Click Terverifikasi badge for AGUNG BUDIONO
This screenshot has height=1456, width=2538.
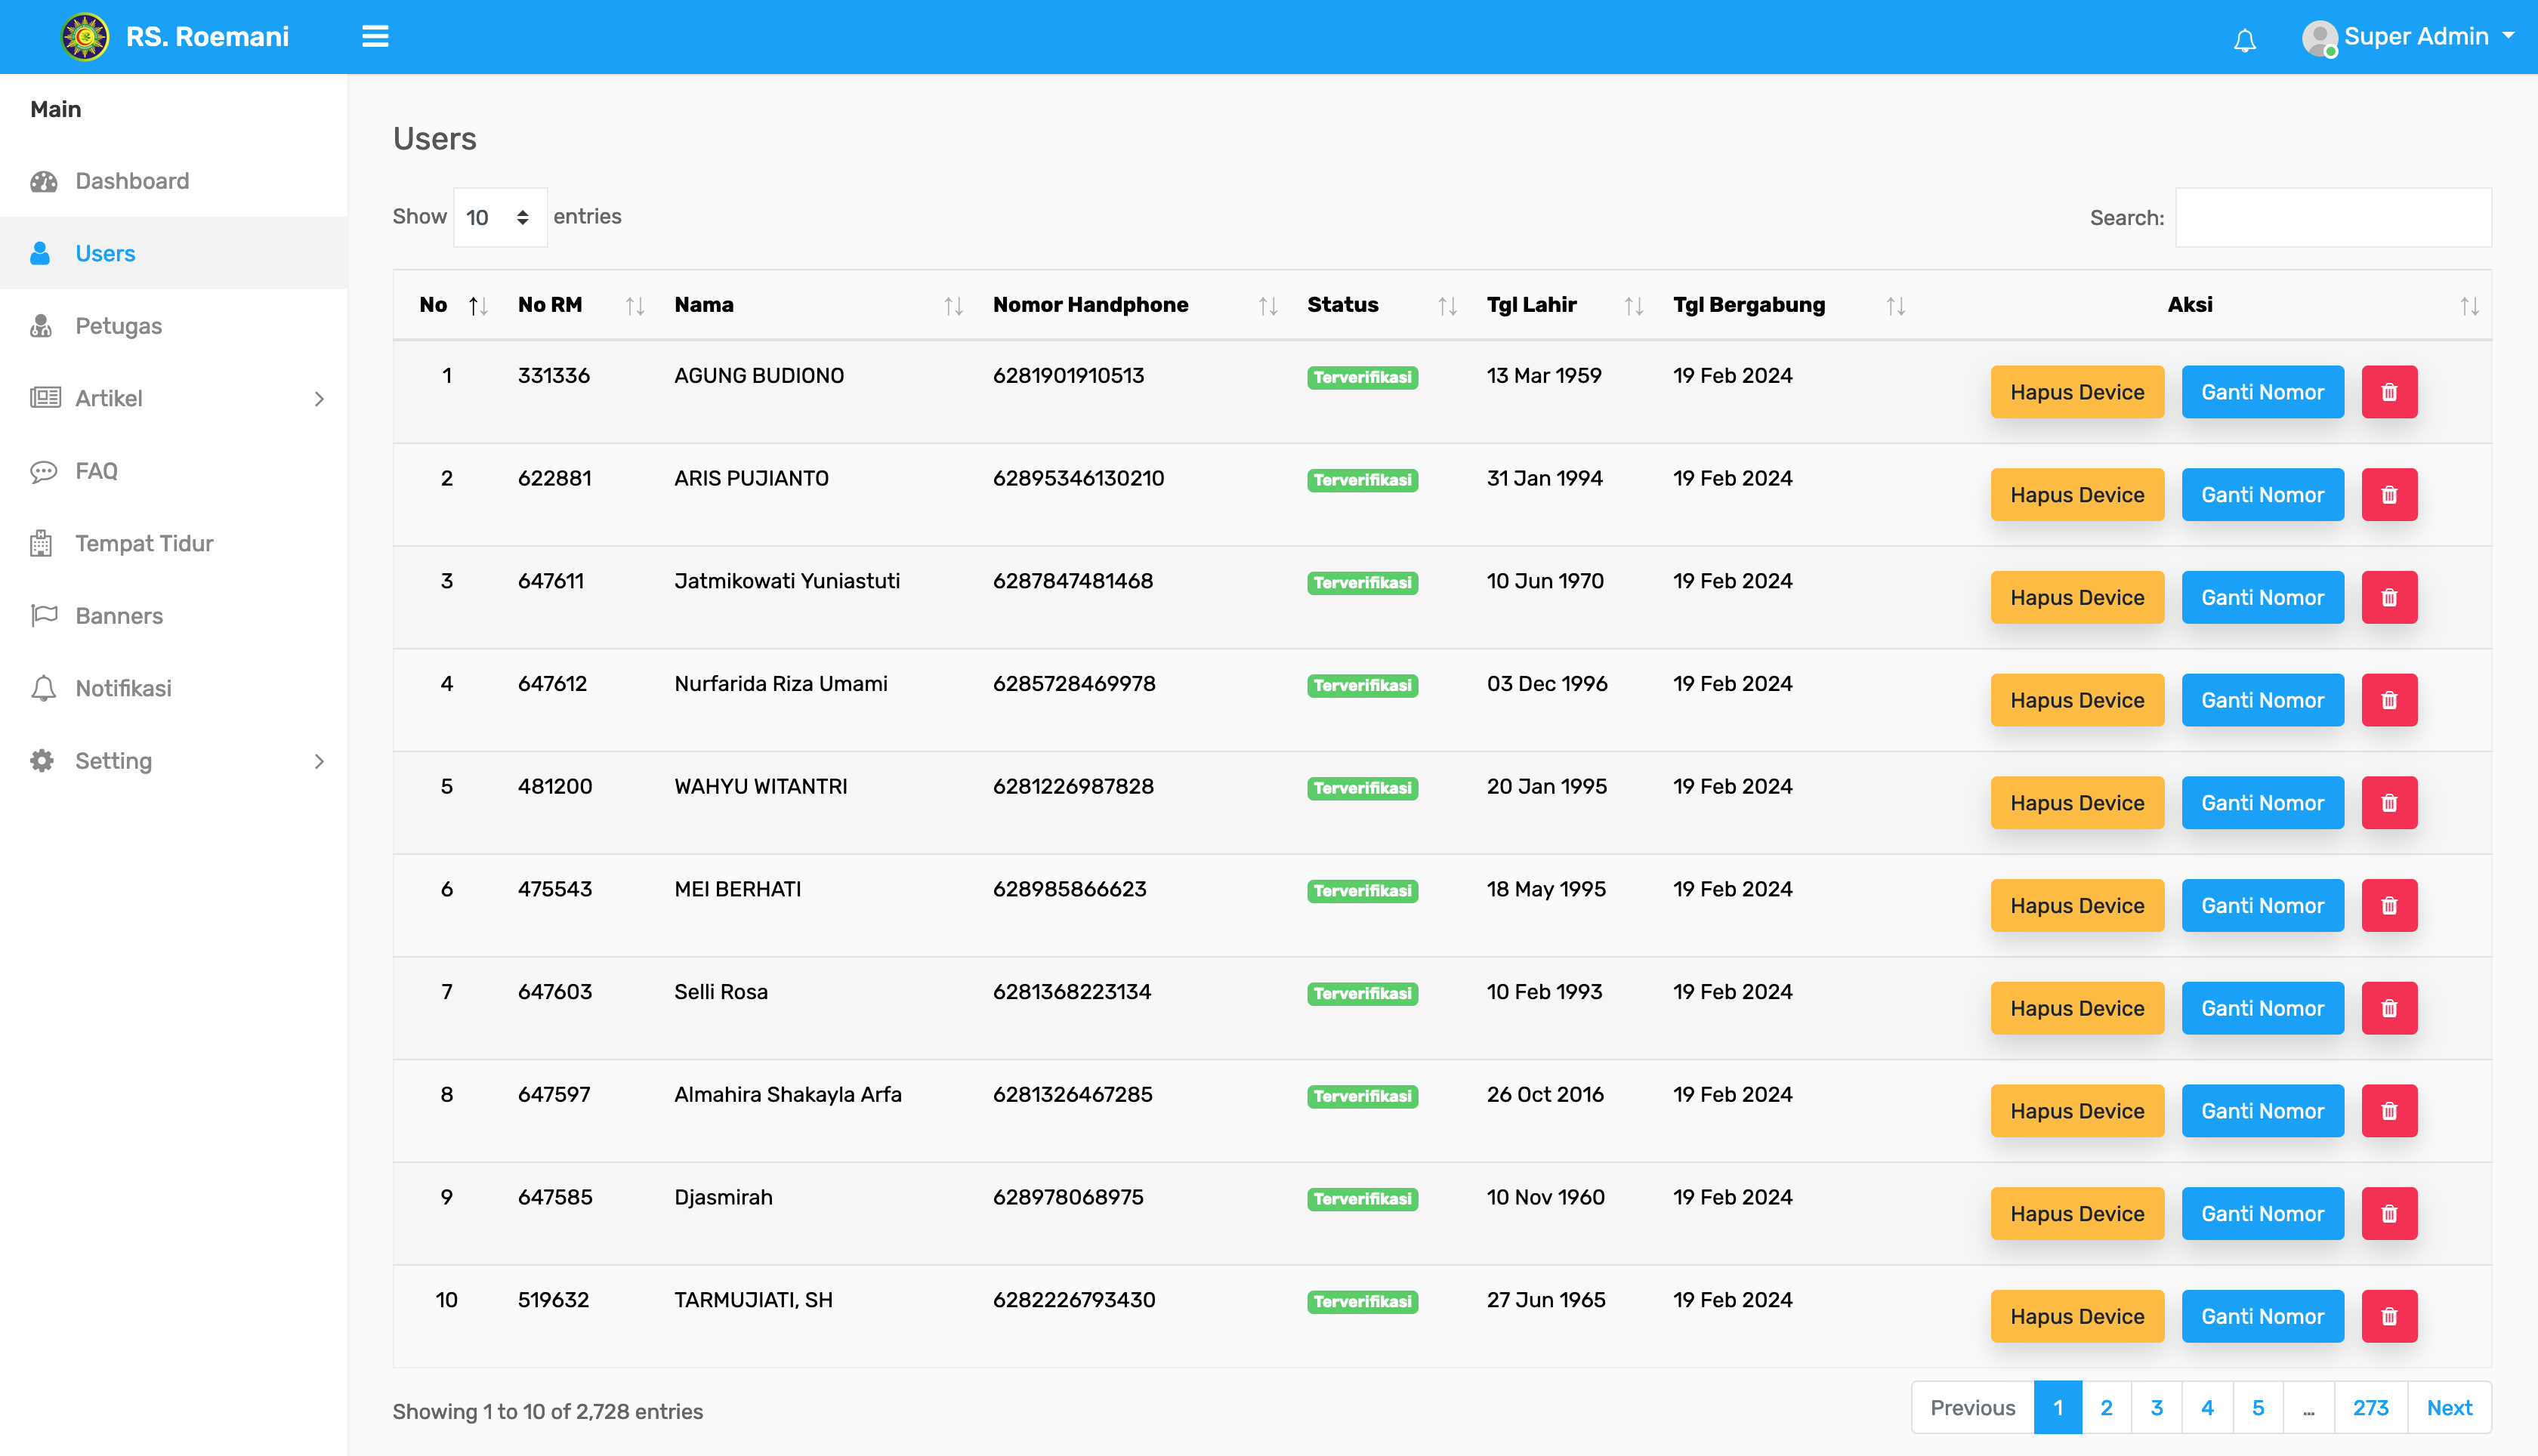[1362, 377]
